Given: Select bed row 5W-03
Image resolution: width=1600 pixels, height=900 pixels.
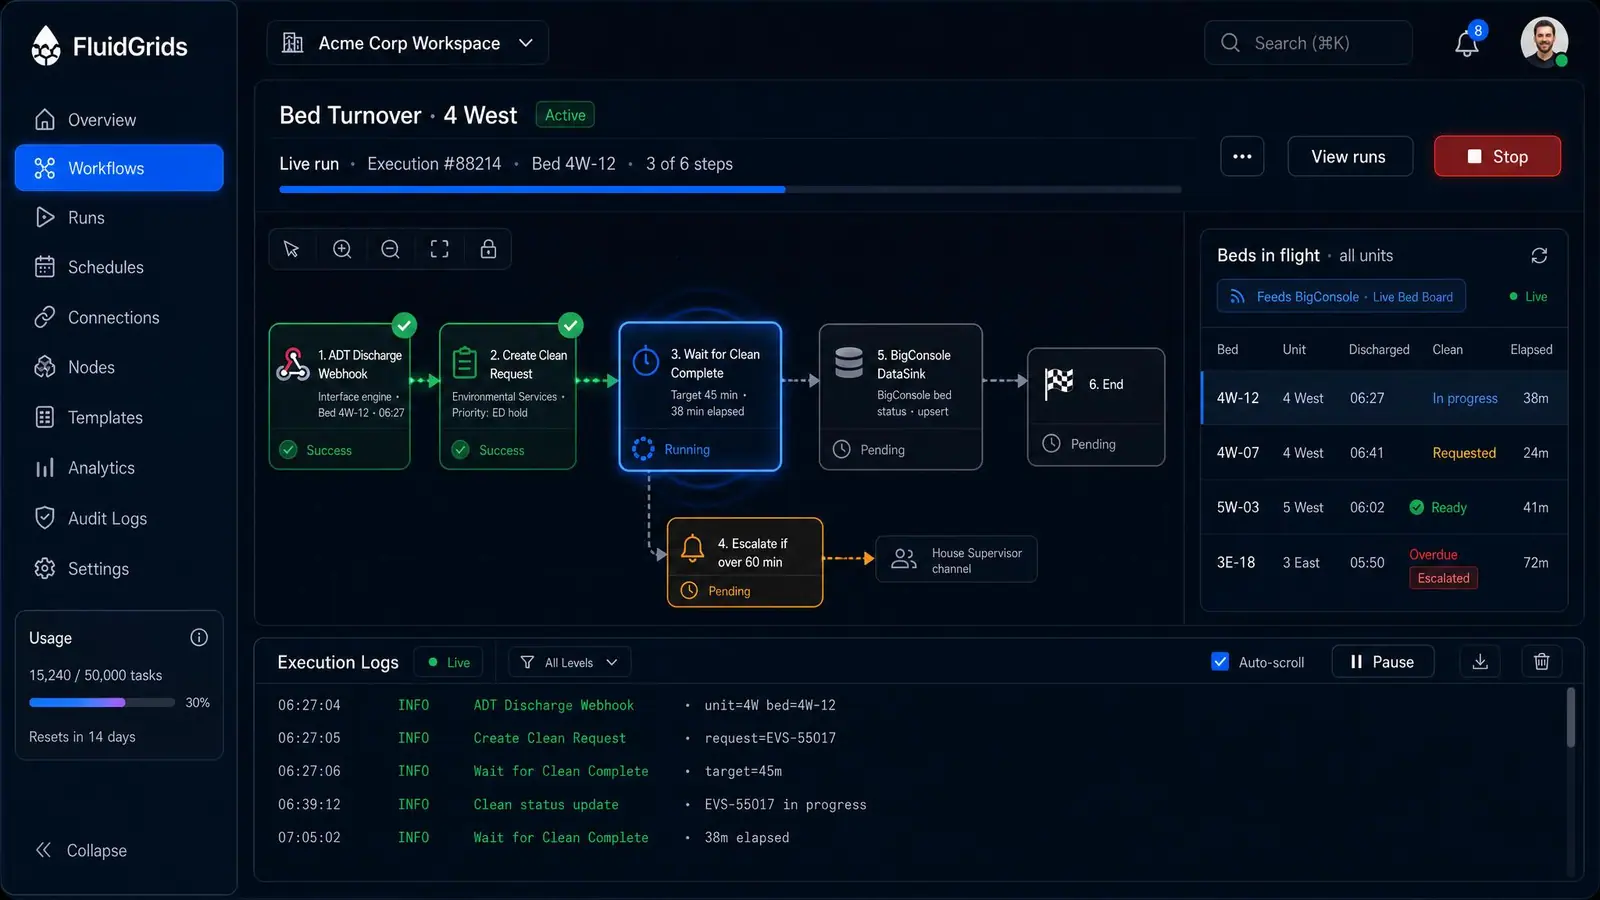Looking at the screenshot, I should [1384, 507].
